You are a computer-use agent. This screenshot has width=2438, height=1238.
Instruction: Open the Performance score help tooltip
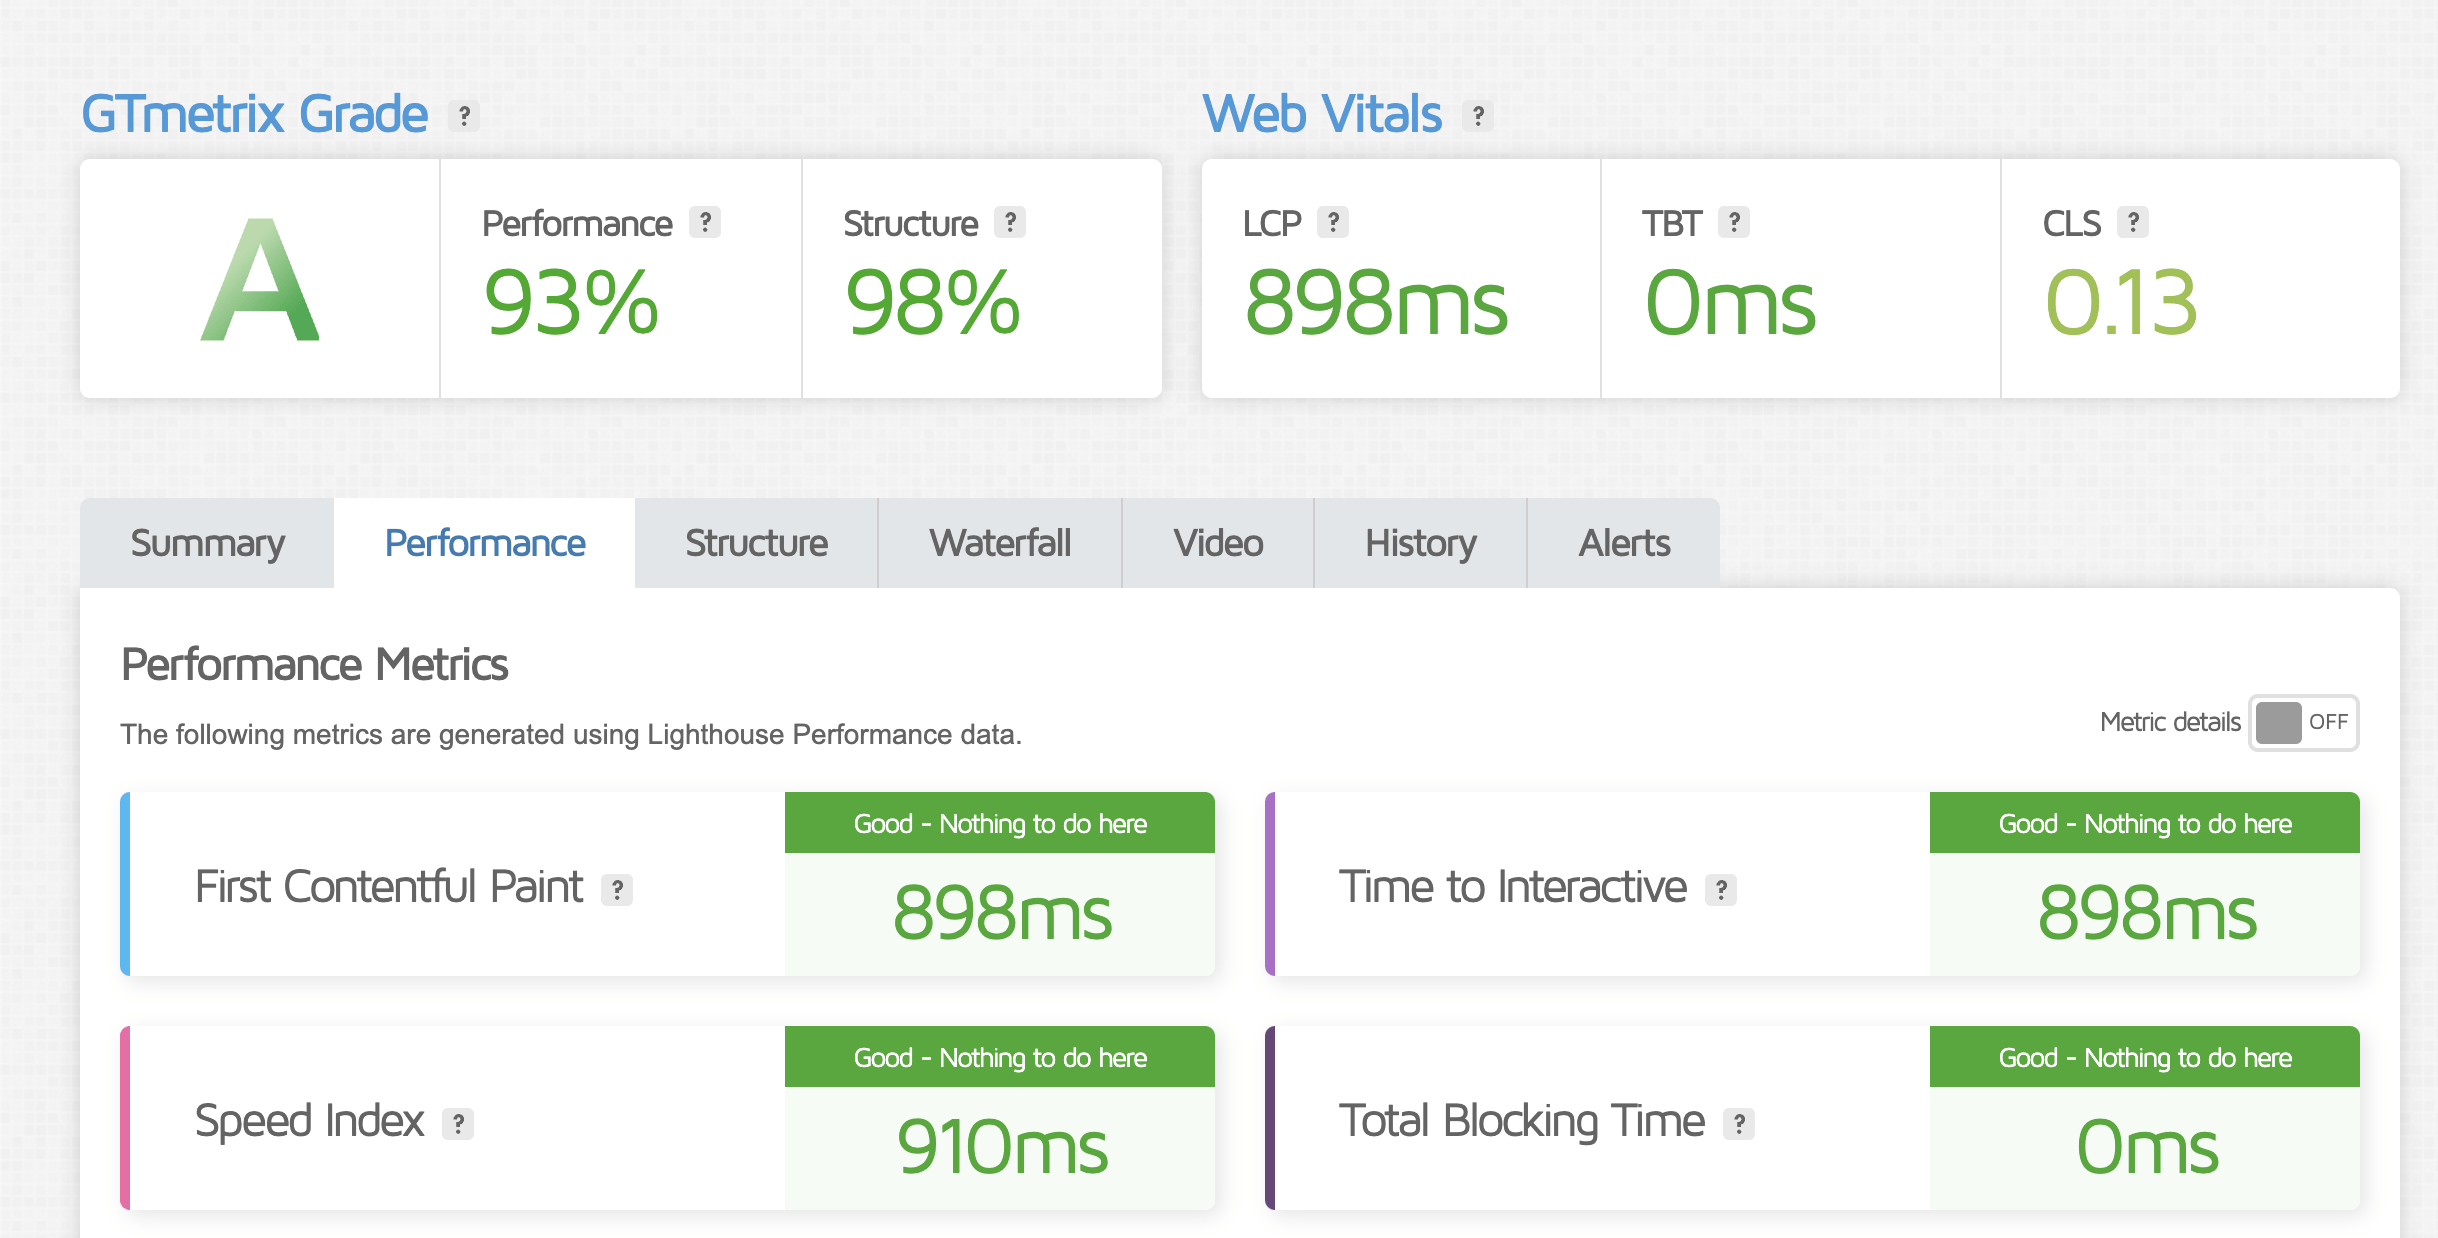tap(705, 222)
